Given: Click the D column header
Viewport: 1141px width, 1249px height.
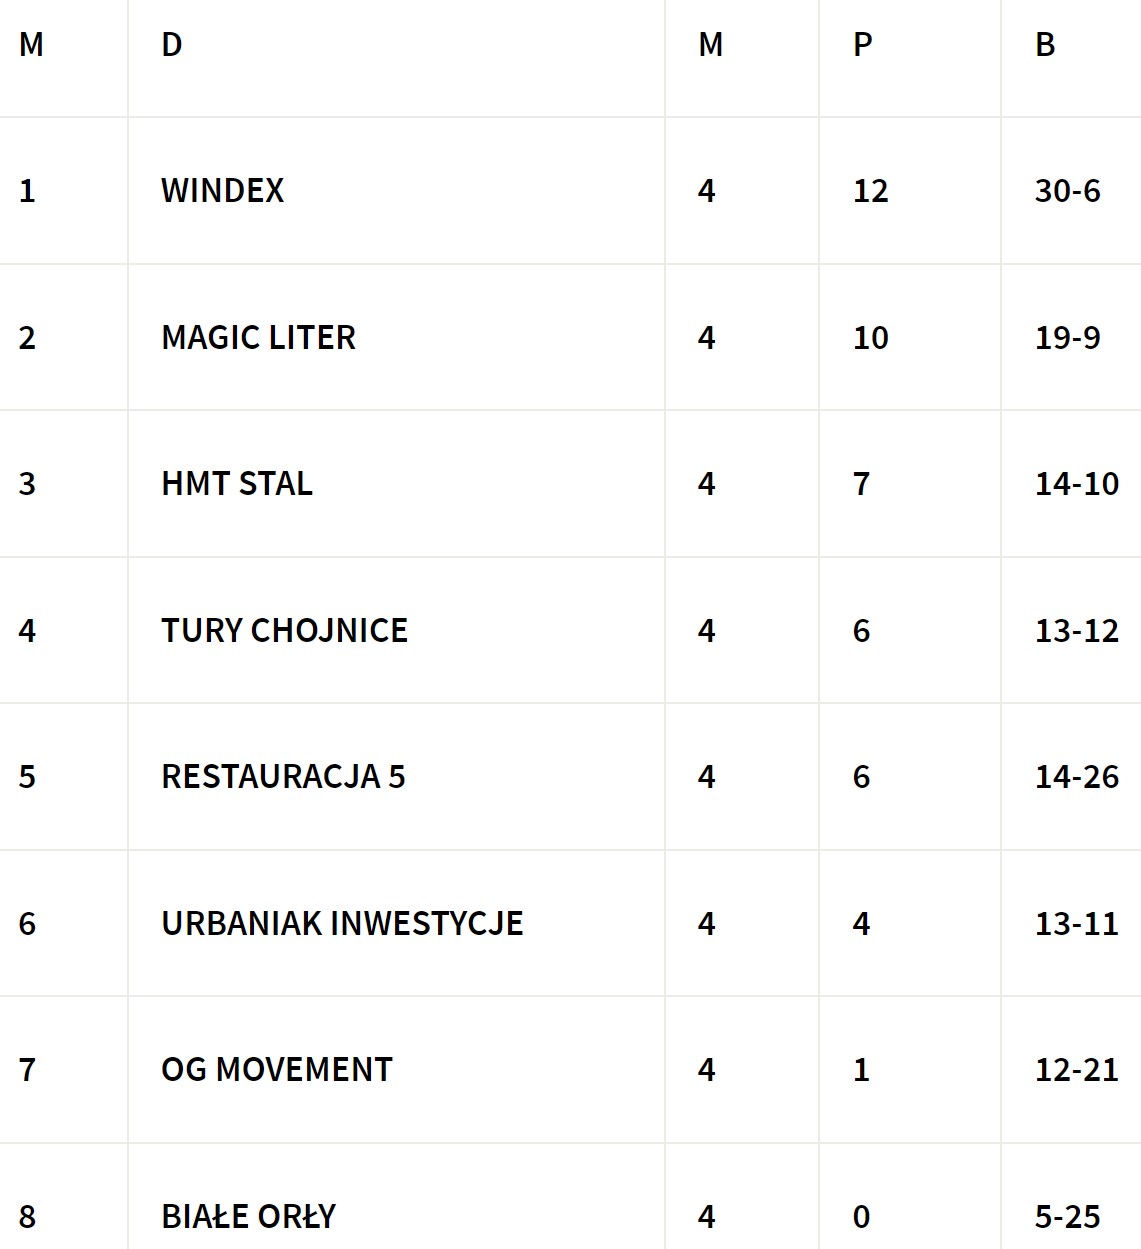Looking at the screenshot, I should [x=172, y=45].
